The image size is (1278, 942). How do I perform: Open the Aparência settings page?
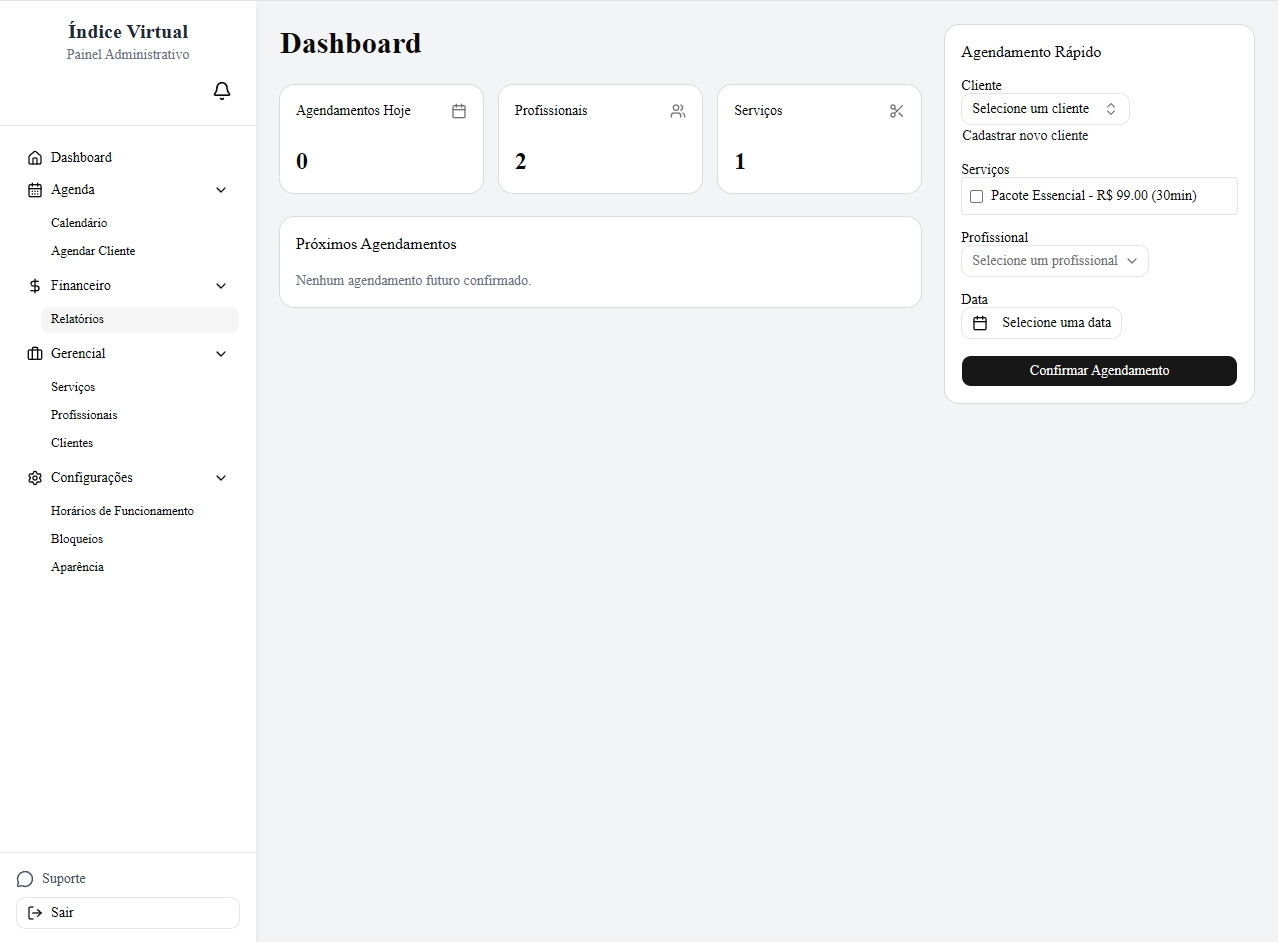click(x=77, y=567)
